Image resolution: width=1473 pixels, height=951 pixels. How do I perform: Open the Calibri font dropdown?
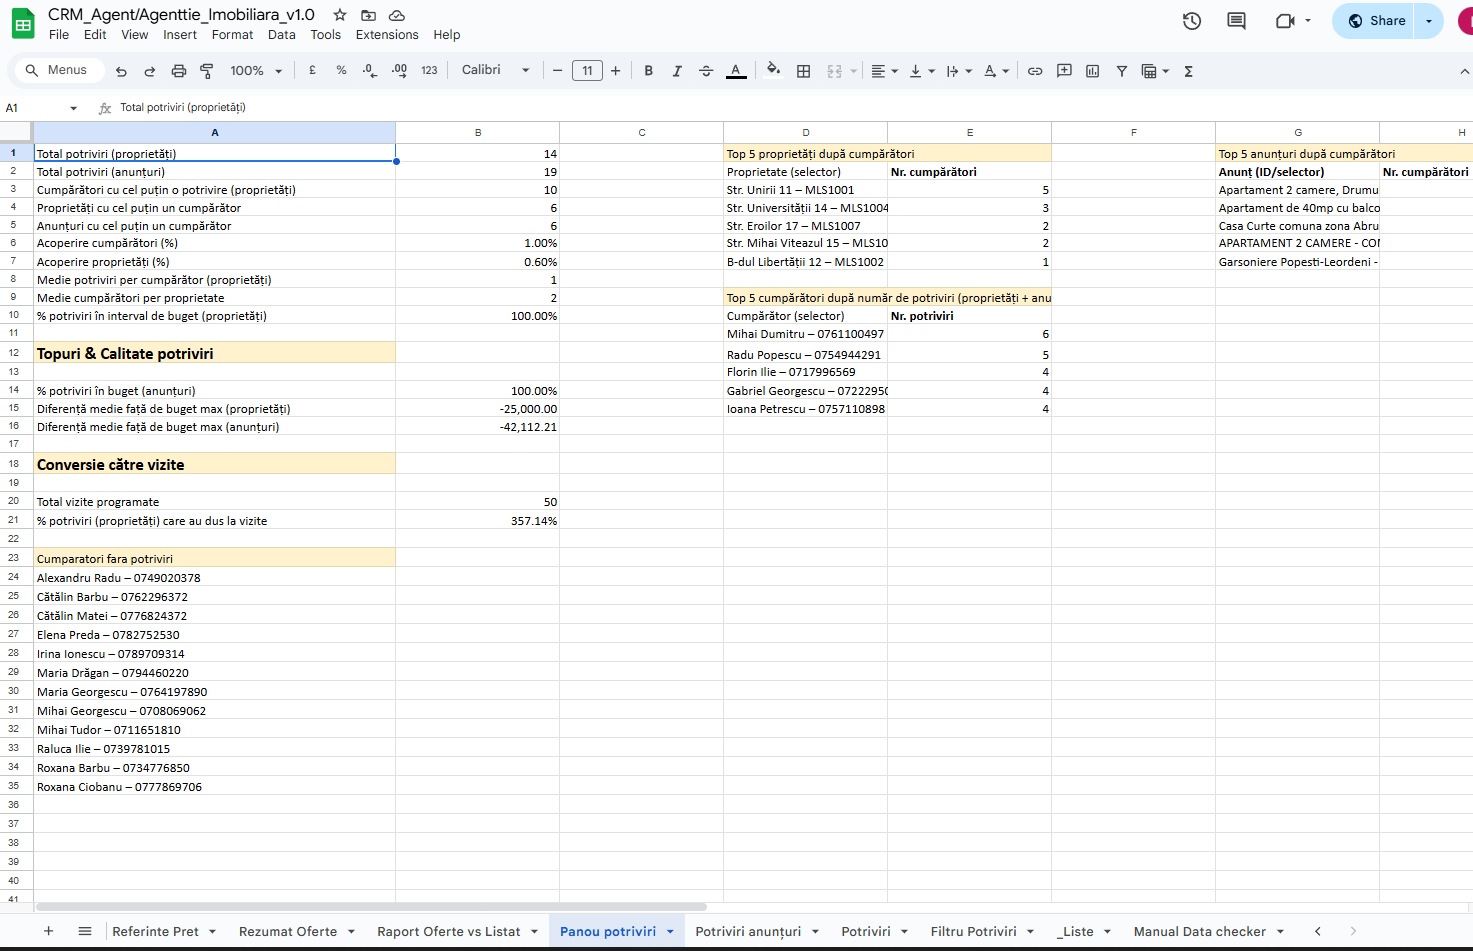(x=495, y=70)
